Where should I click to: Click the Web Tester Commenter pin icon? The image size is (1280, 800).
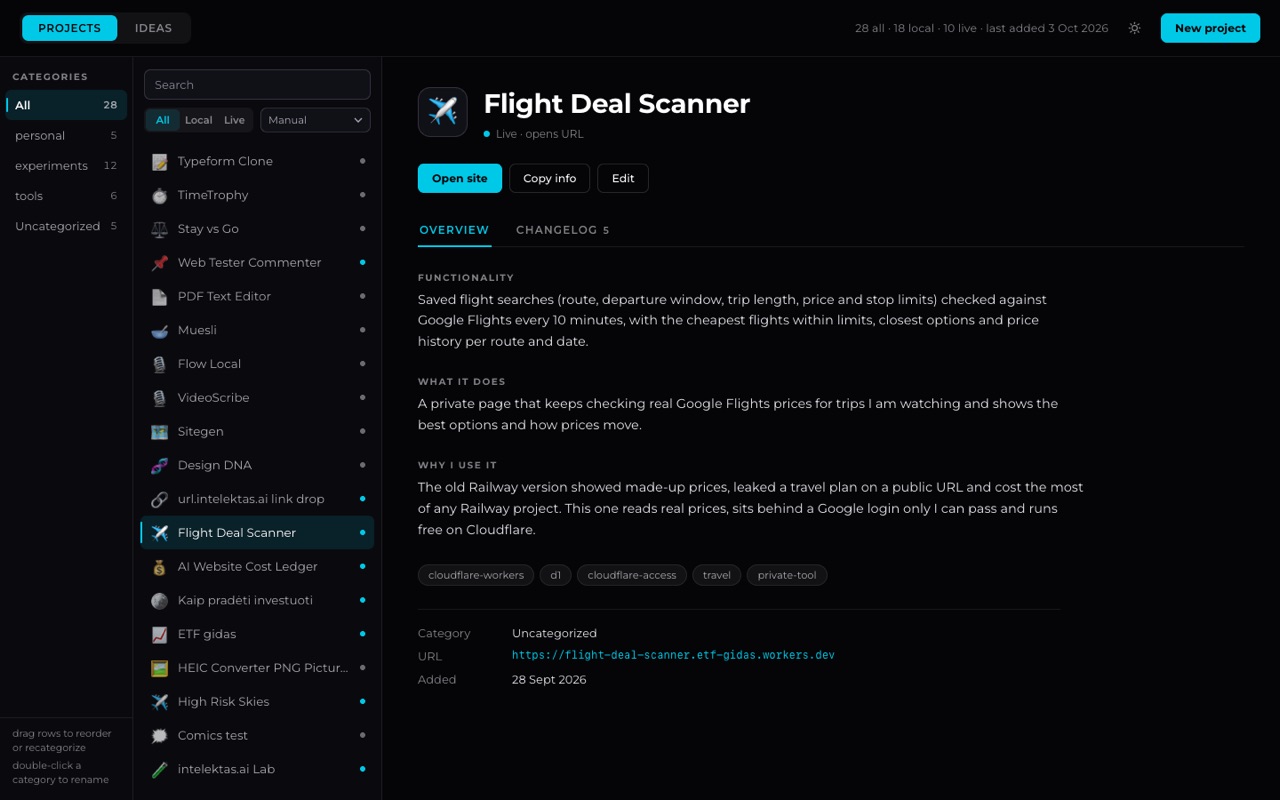click(159, 263)
